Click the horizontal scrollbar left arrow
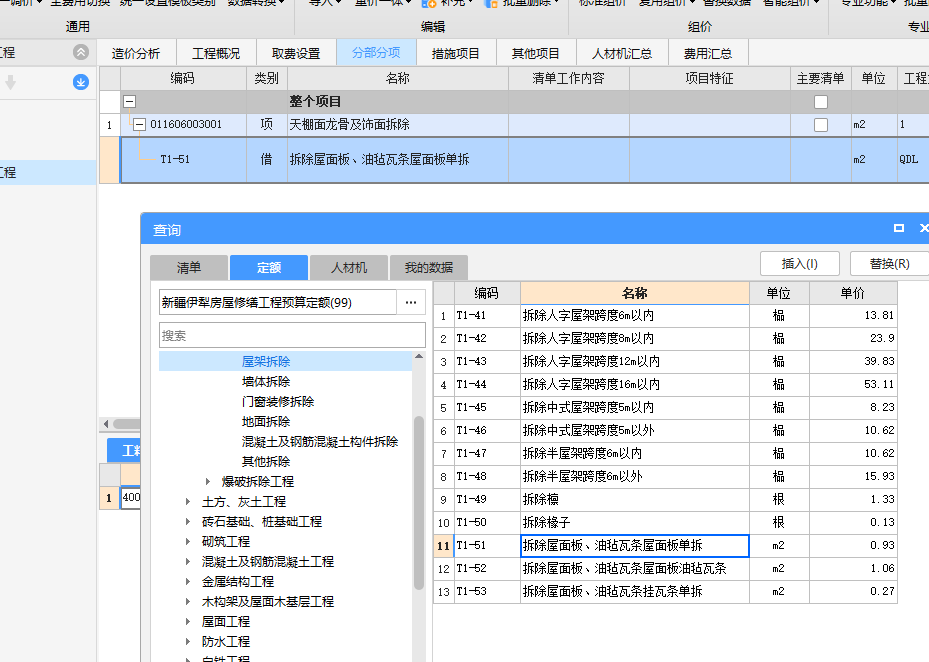 [106, 424]
